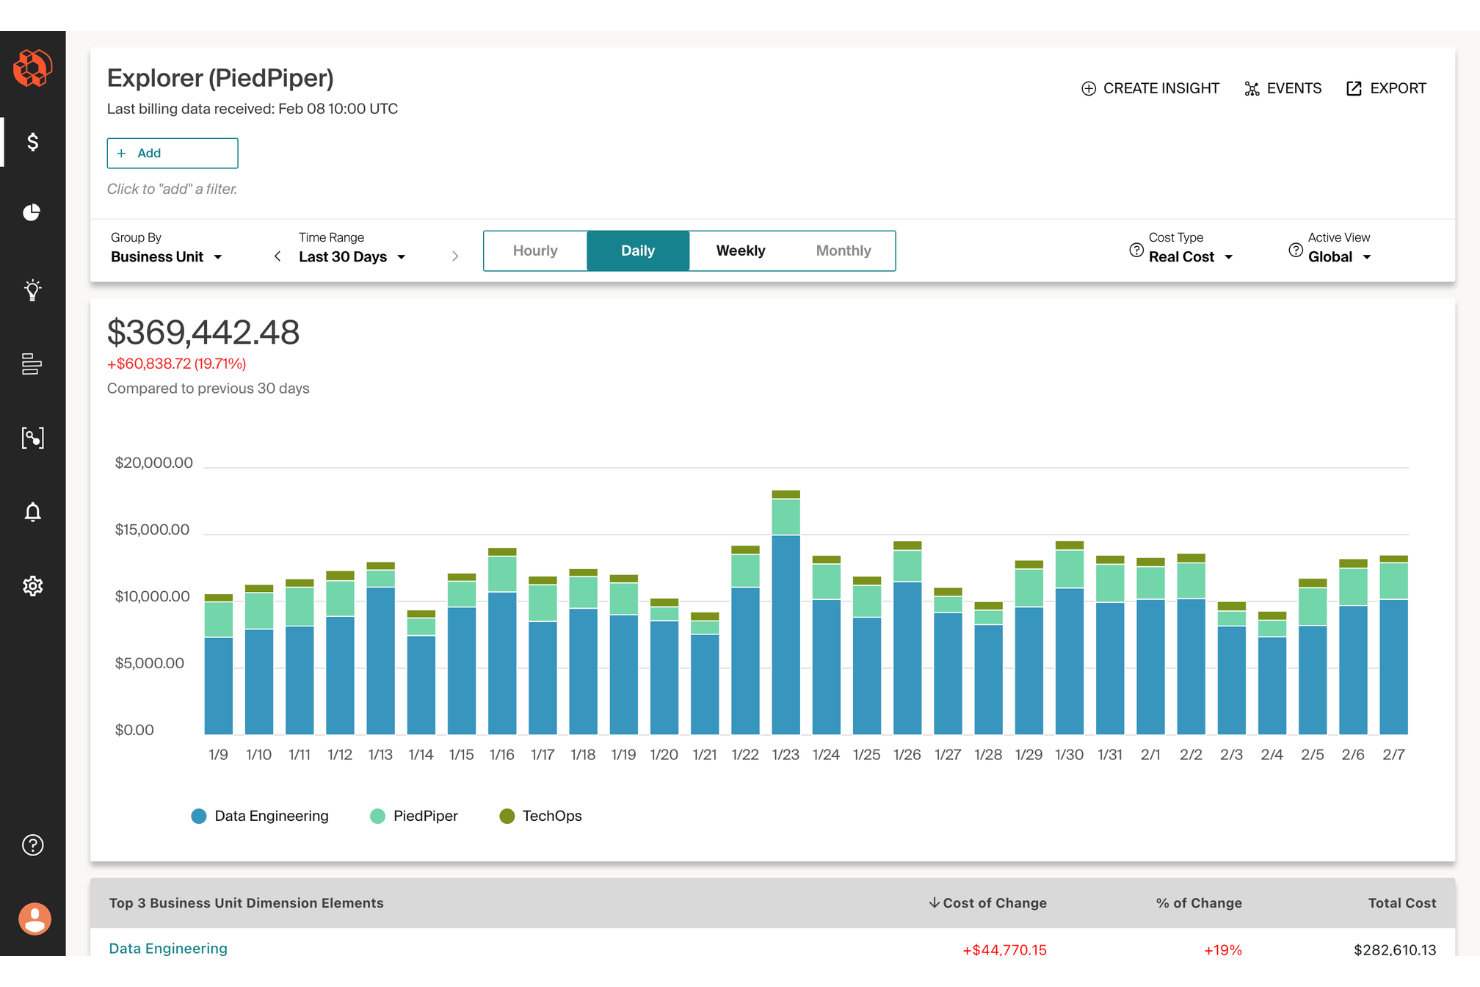
Task: Switch to Monthly granularity
Action: [x=844, y=251]
